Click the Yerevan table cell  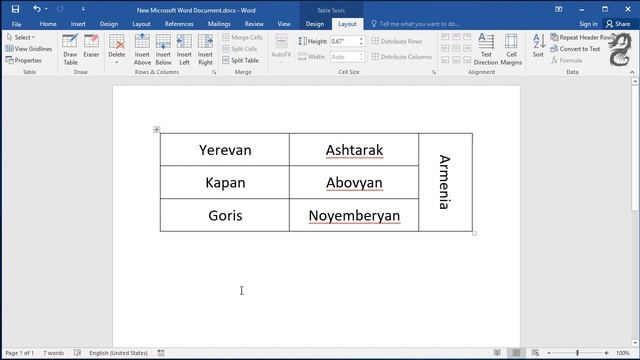tap(225, 149)
